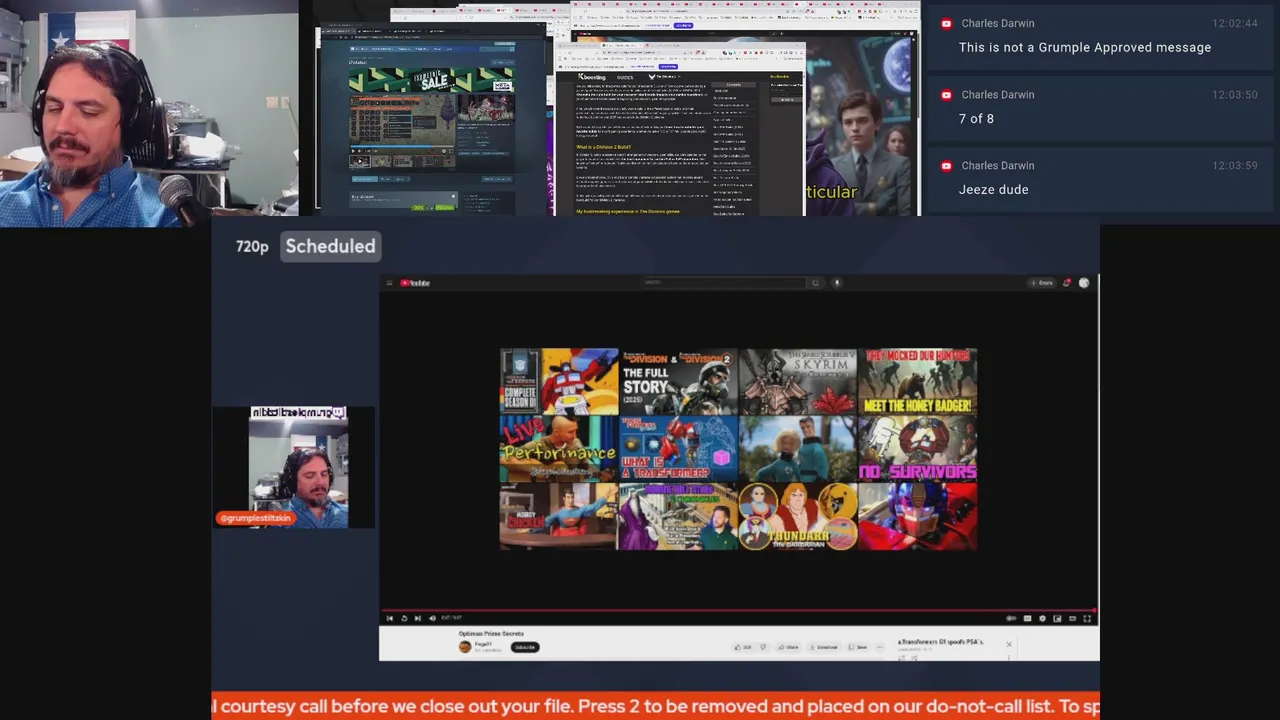Click YouTube icon beside the 12:03:59 chat message
This screenshot has width=1280, height=720.
(946, 165)
